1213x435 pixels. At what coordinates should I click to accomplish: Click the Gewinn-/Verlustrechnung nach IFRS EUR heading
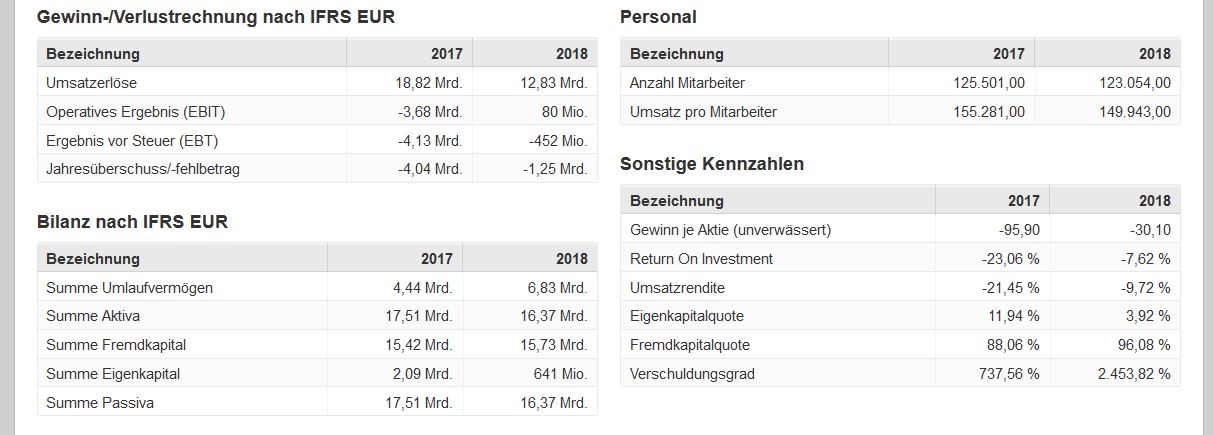click(215, 17)
